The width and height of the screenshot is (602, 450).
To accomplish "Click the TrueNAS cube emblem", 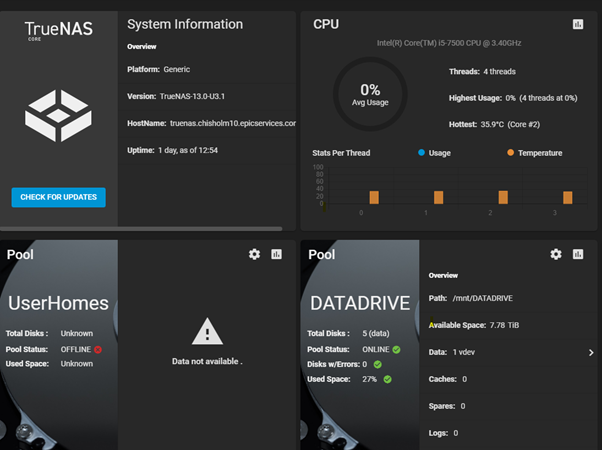I will (x=58, y=116).
